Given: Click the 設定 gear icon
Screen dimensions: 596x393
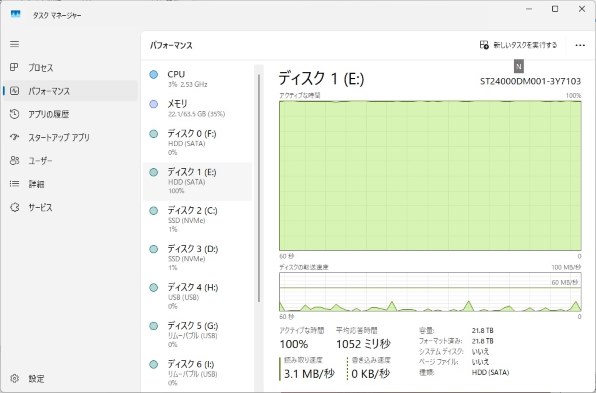Looking at the screenshot, I should [x=14, y=379].
